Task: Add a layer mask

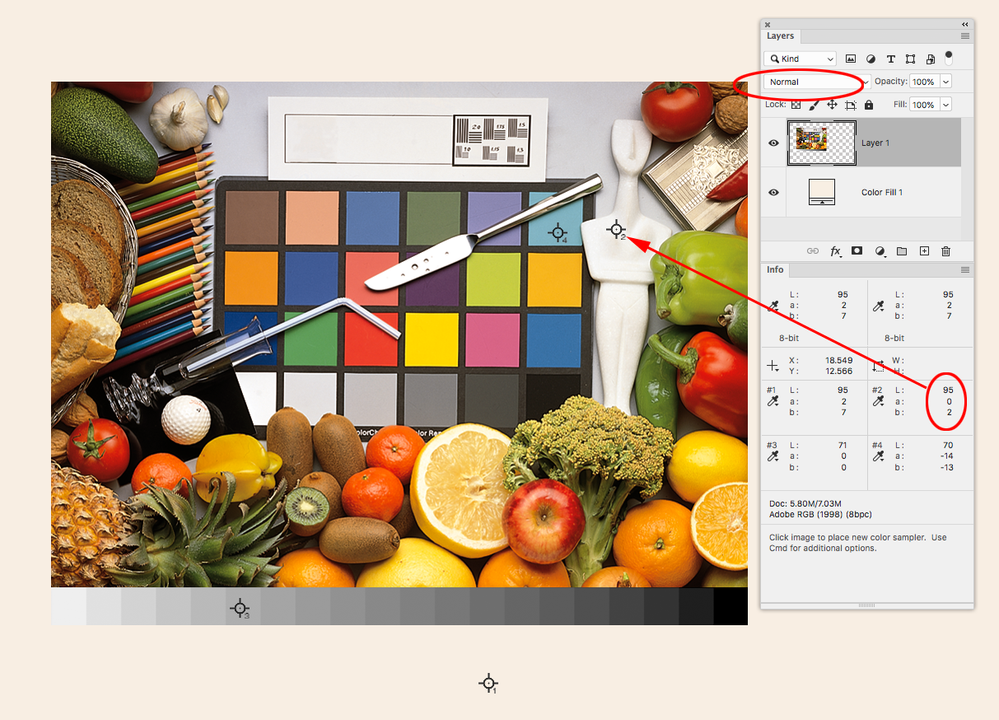Action: click(857, 251)
